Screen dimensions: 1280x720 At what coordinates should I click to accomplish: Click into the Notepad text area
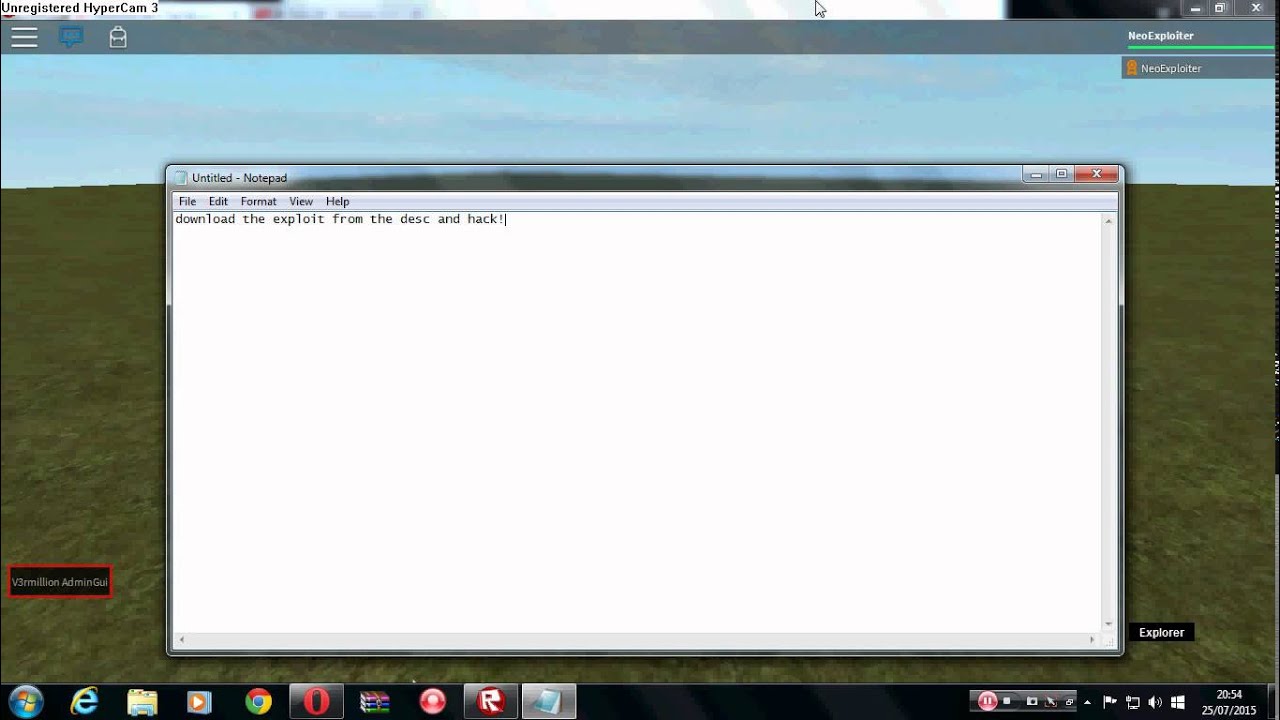637,420
